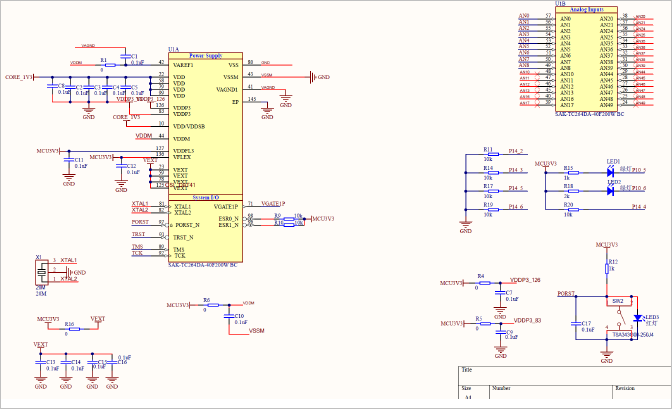Select capacitor C14 symbol
Image resolution: width=672 pixels, height=409 pixels.
(66, 362)
